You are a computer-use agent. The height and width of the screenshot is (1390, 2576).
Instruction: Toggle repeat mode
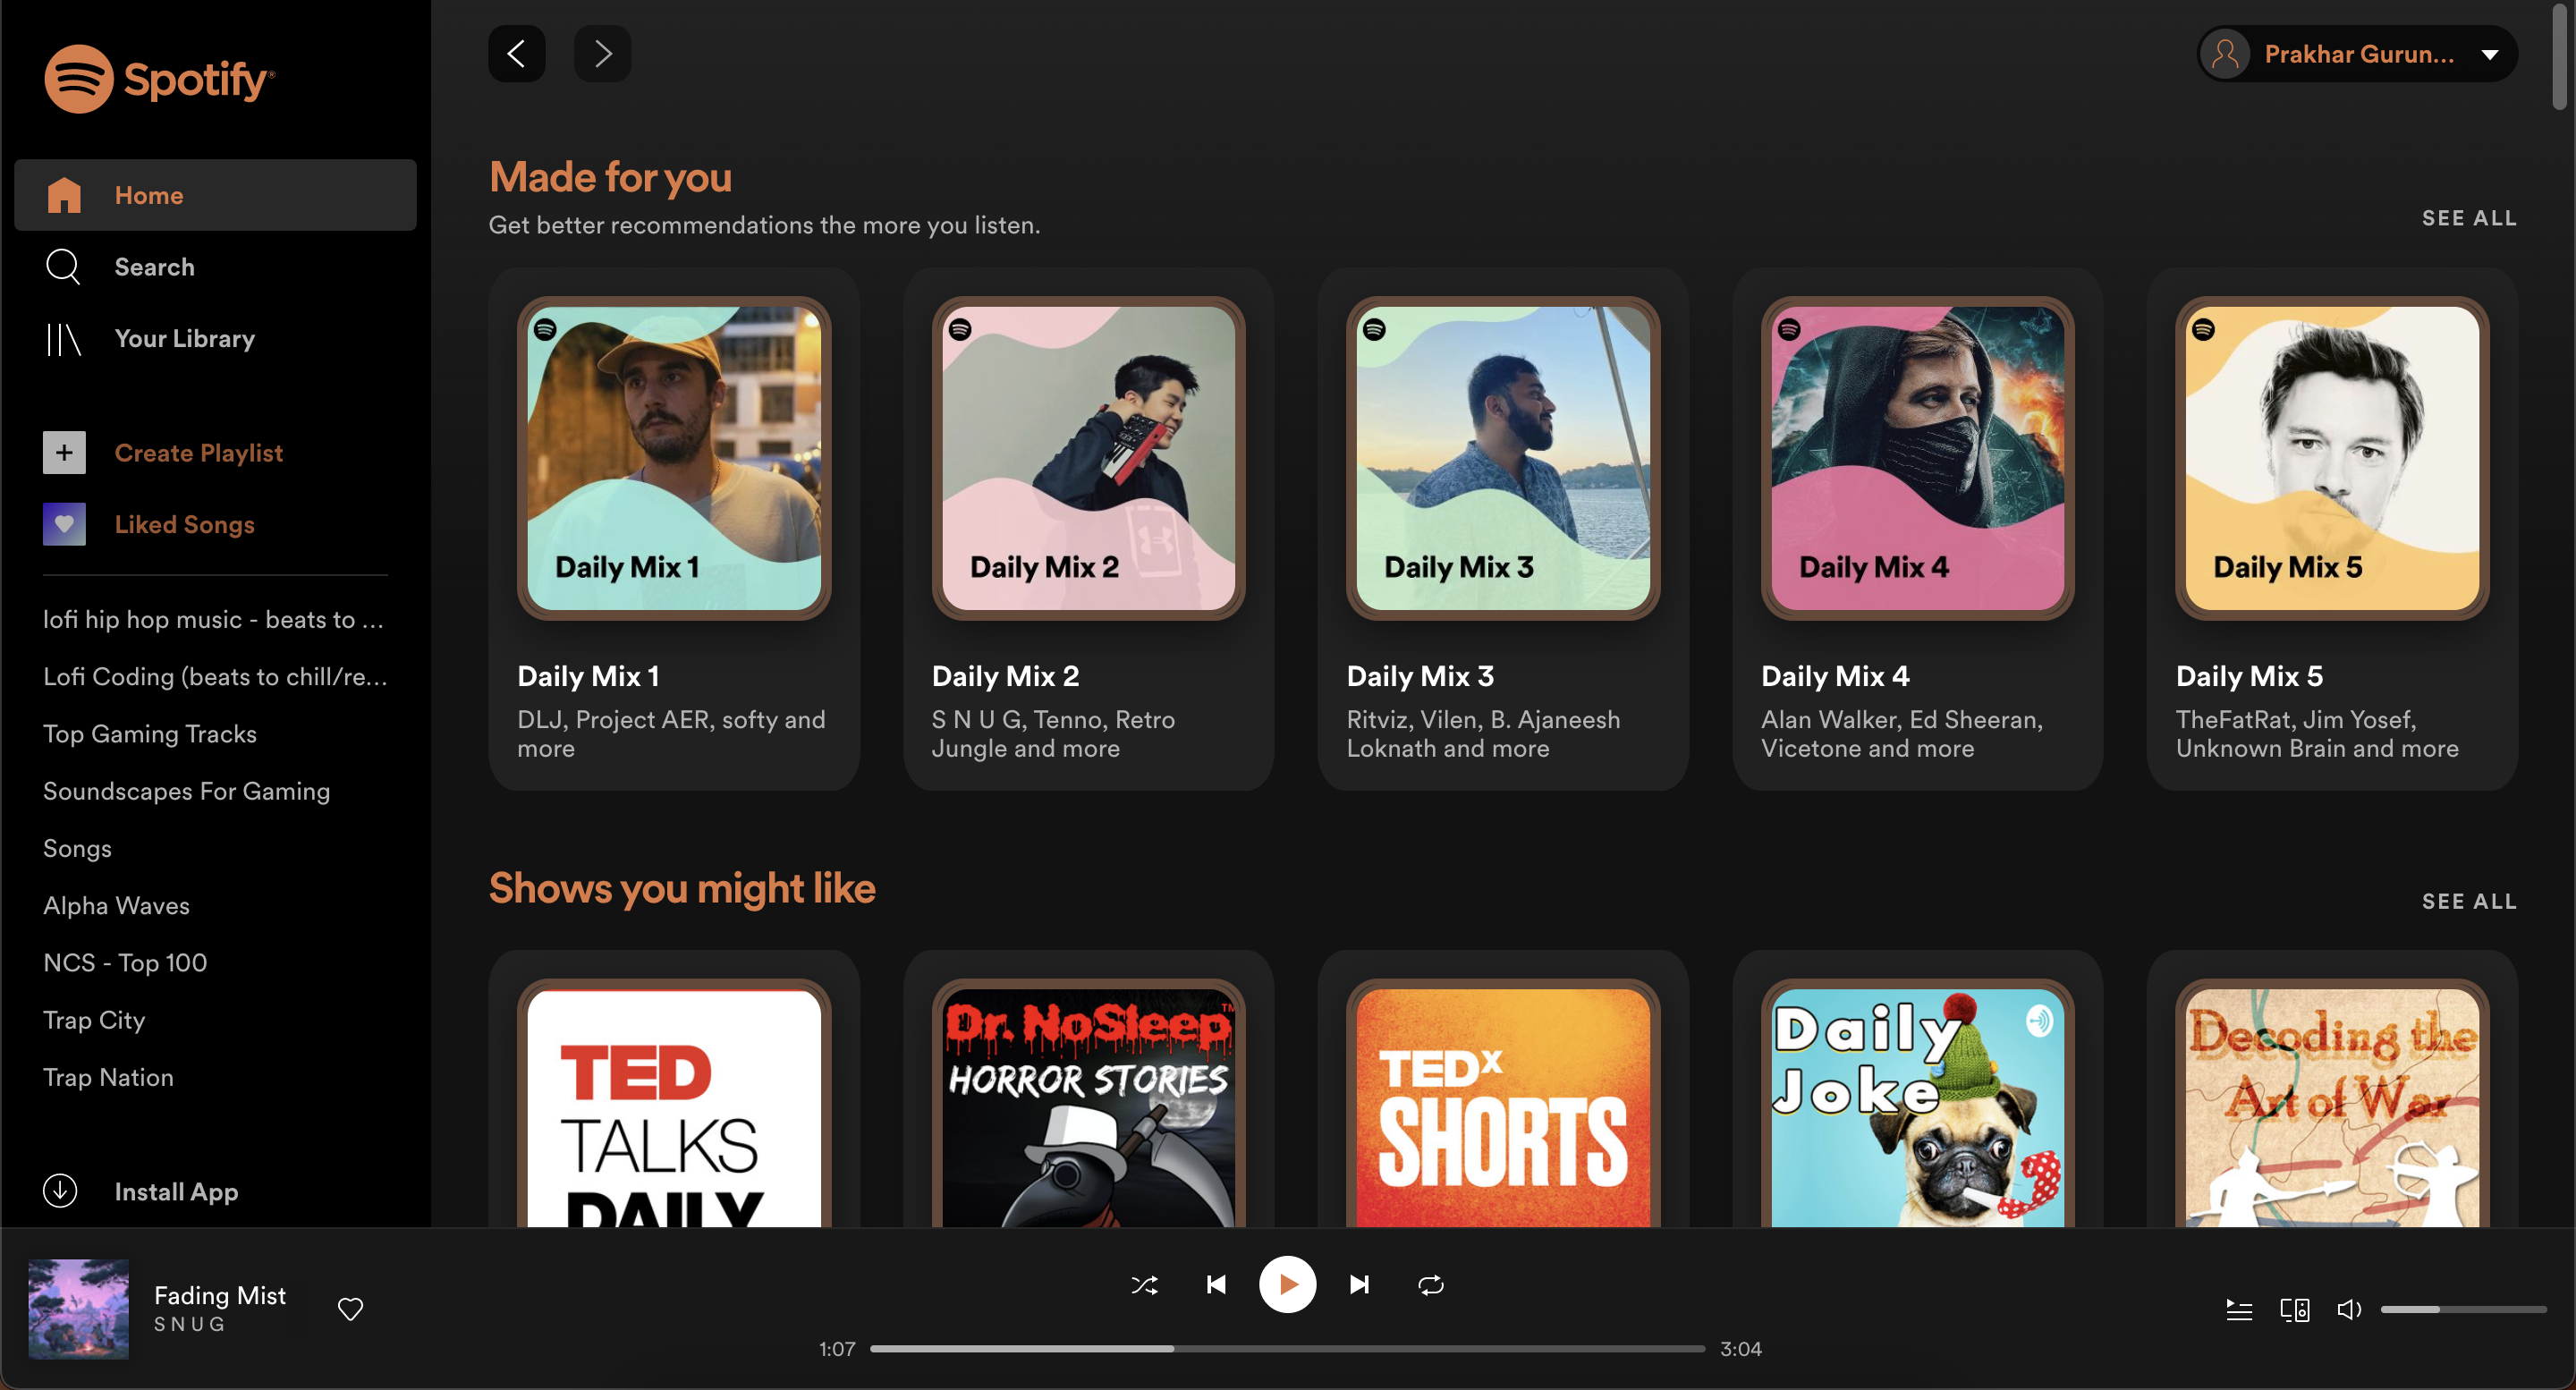pyautogui.click(x=1431, y=1285)
